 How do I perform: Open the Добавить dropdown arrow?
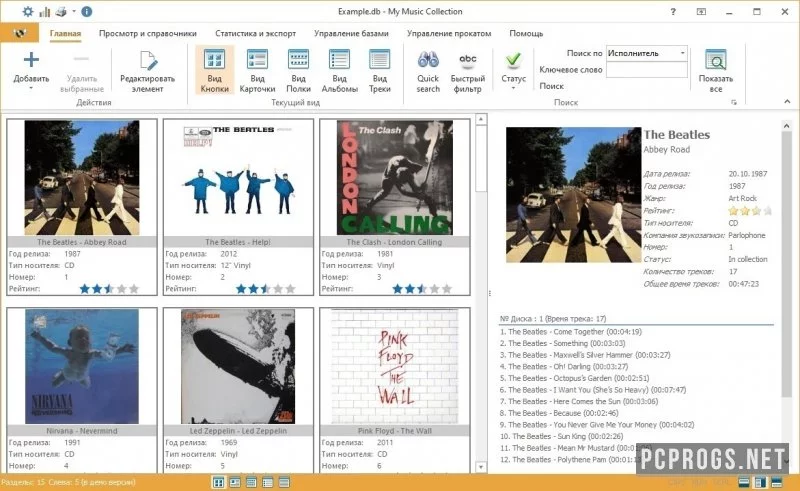[x=31, y=88]
